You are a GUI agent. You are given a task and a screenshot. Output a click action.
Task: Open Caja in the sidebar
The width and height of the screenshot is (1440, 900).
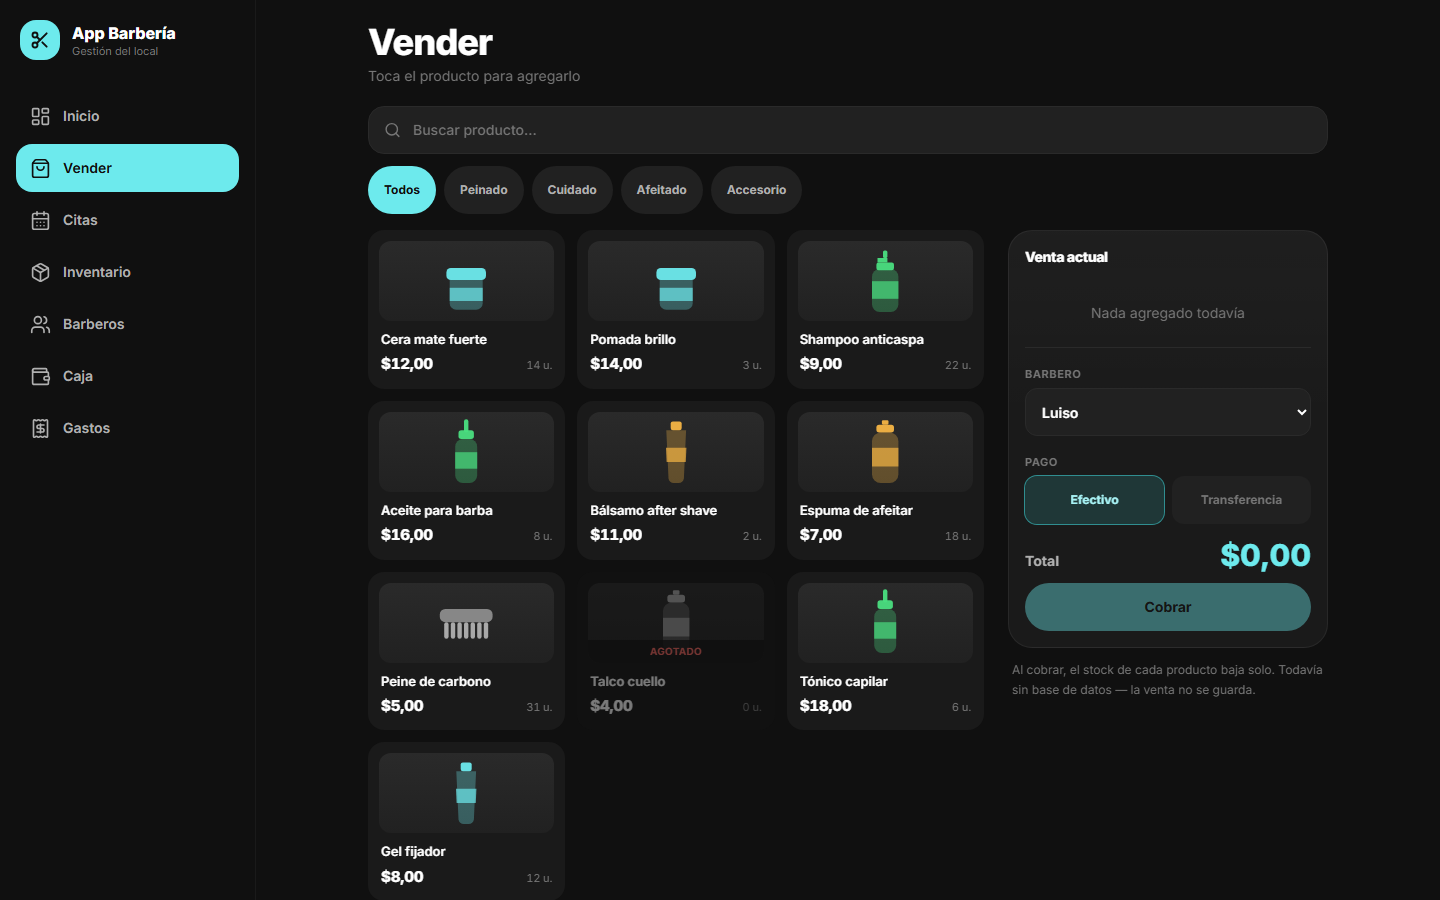click(x=127, y=376)
